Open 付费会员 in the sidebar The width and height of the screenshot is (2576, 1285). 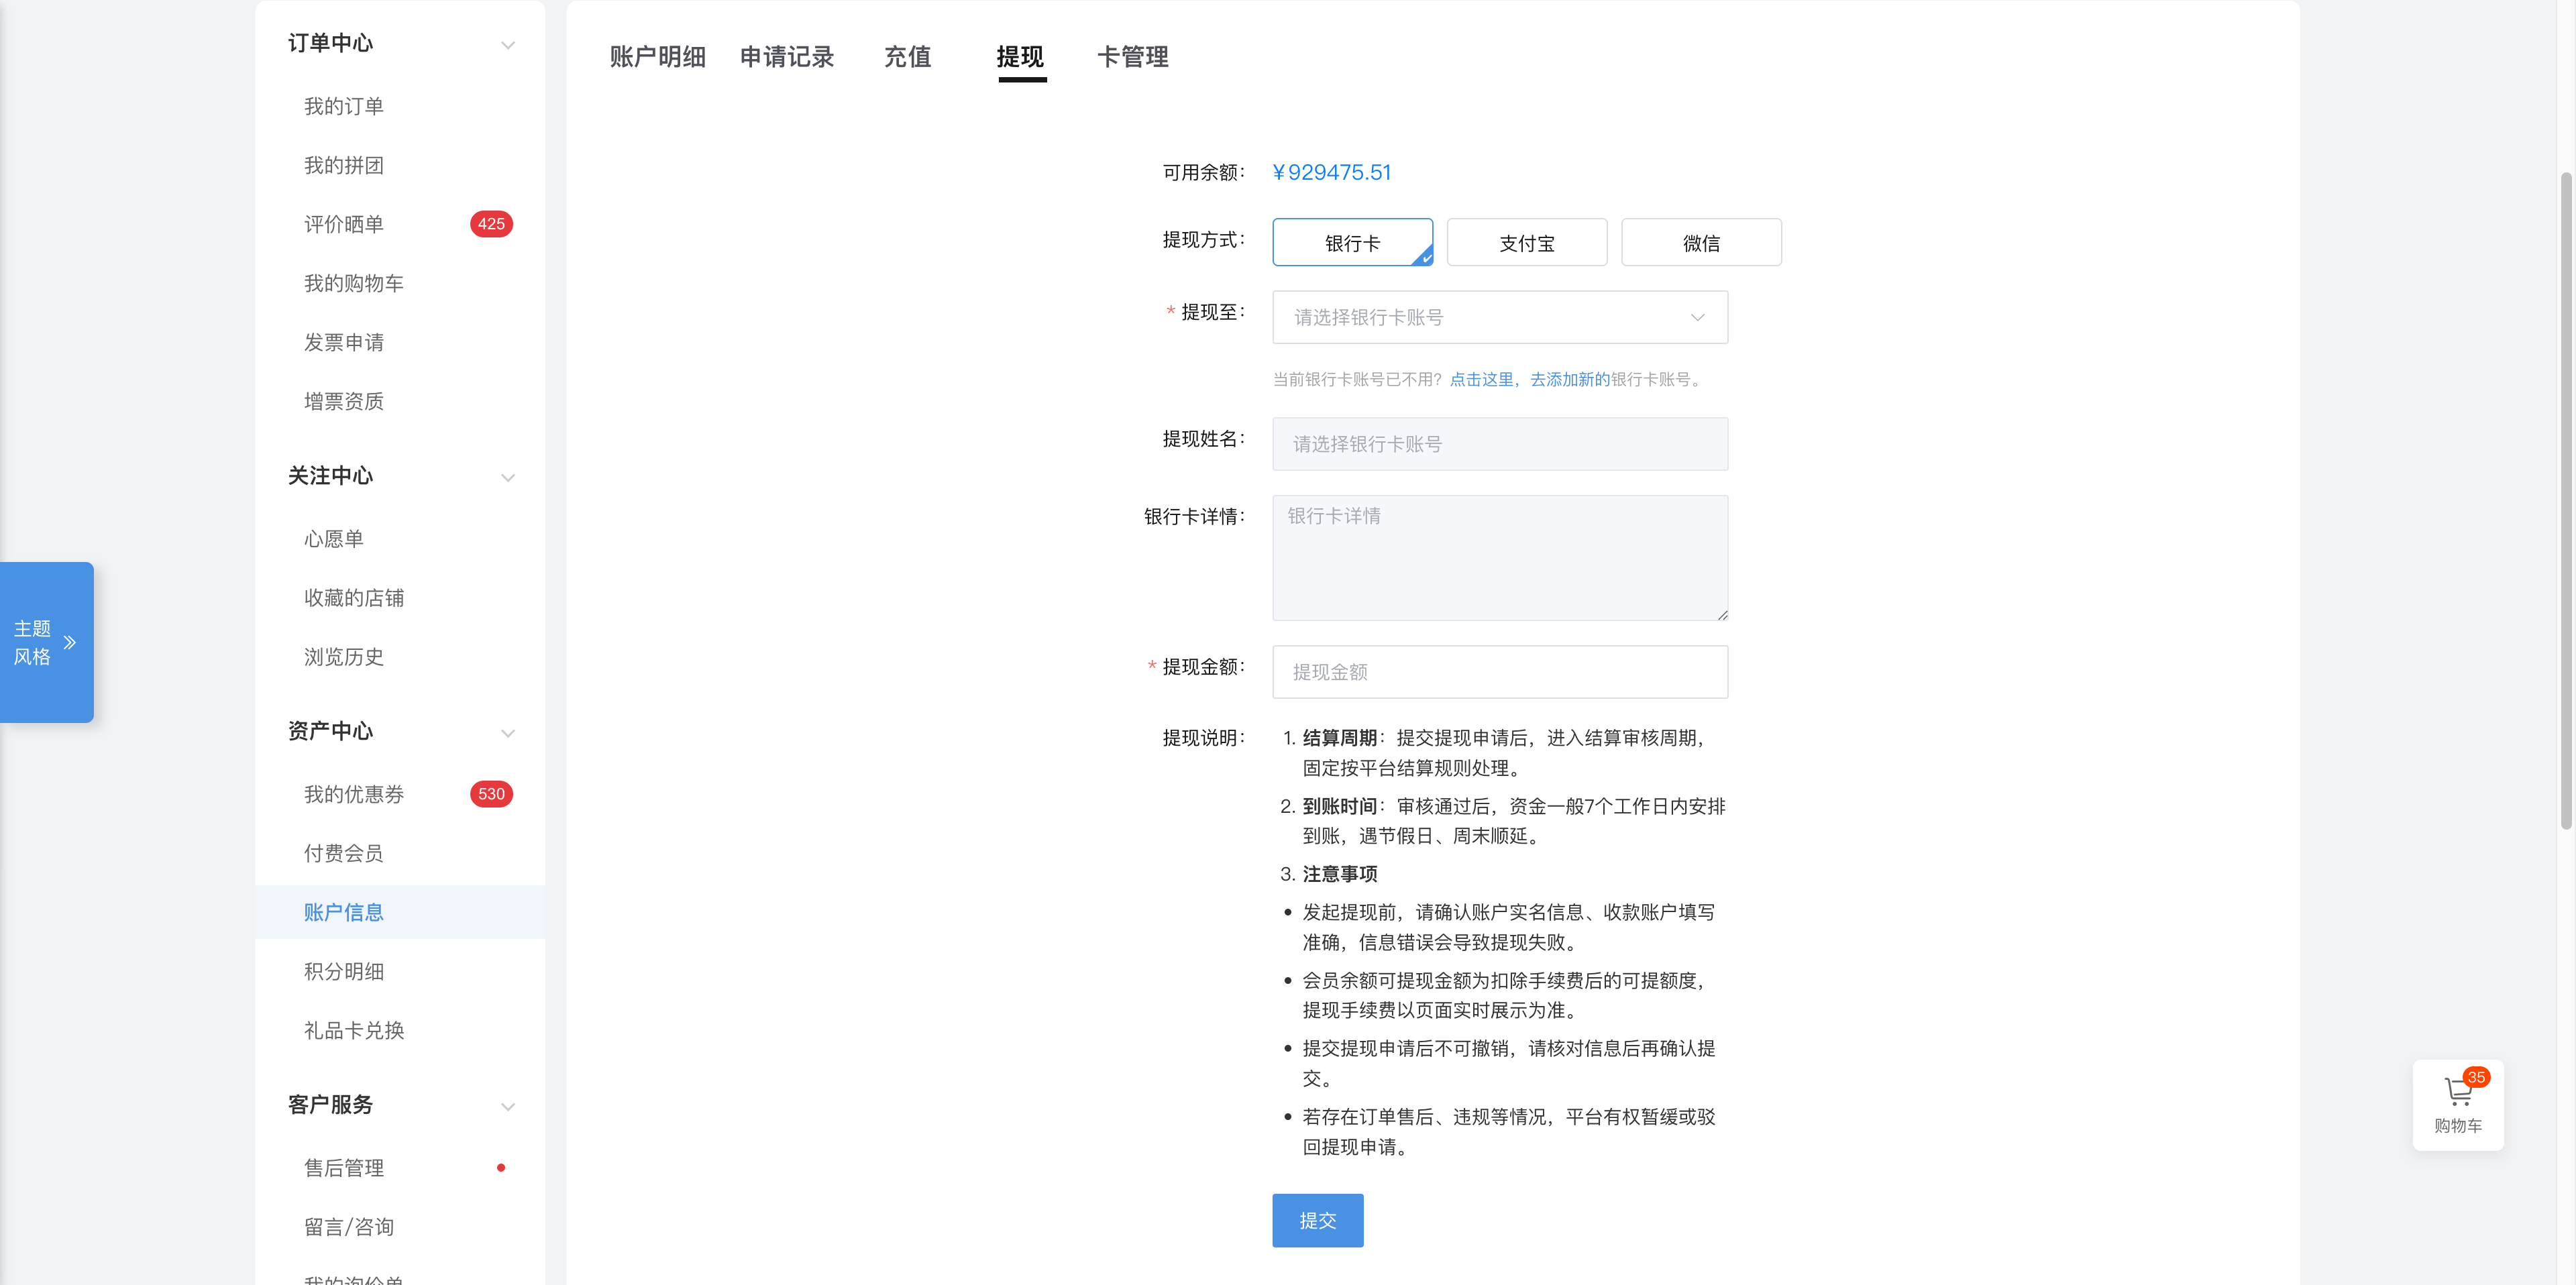[x=343, y=853]
